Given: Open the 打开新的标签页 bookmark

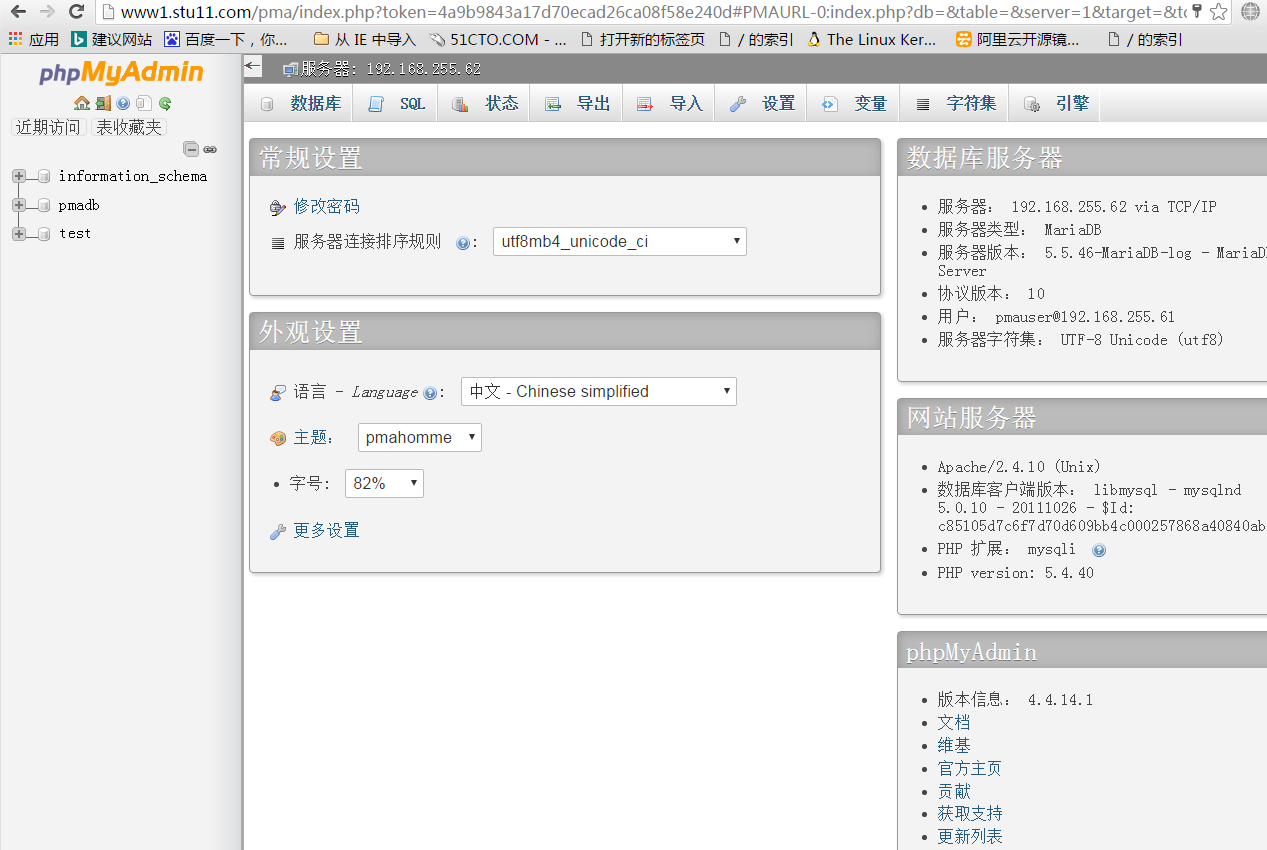Looking at the screenshot, I should click(643, 40).
